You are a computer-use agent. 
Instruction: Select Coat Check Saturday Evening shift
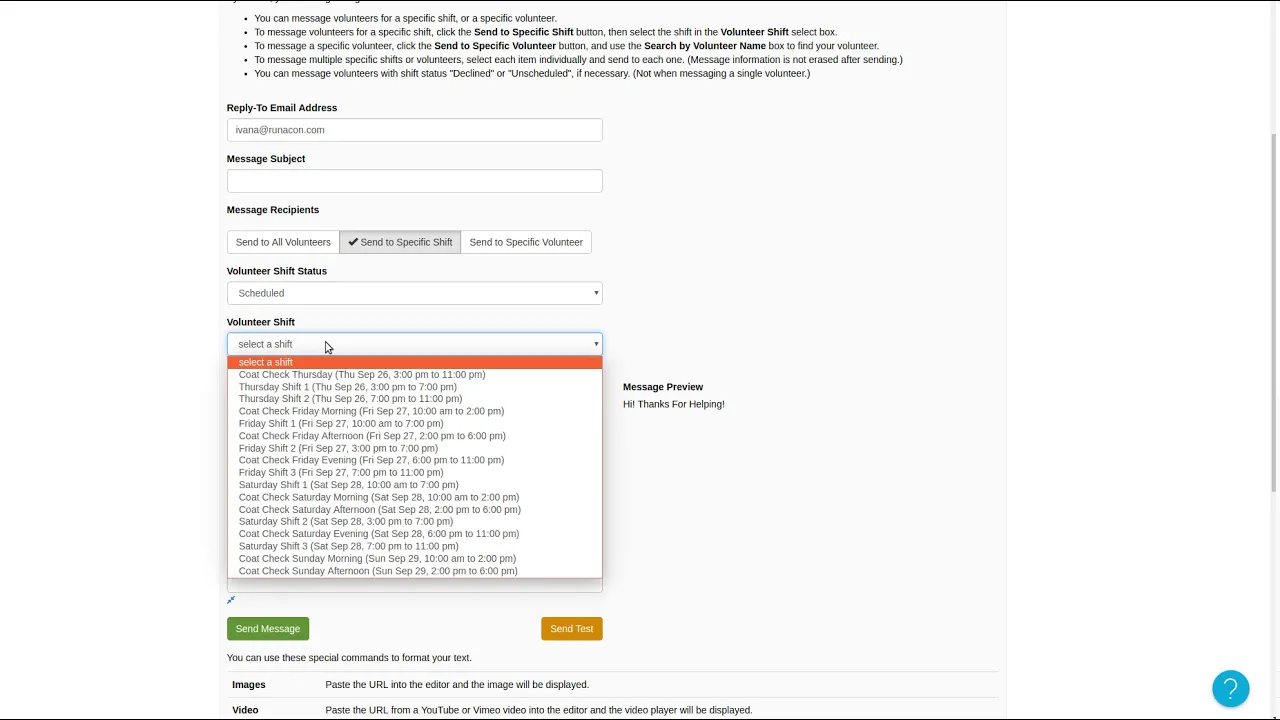(414, 534)
